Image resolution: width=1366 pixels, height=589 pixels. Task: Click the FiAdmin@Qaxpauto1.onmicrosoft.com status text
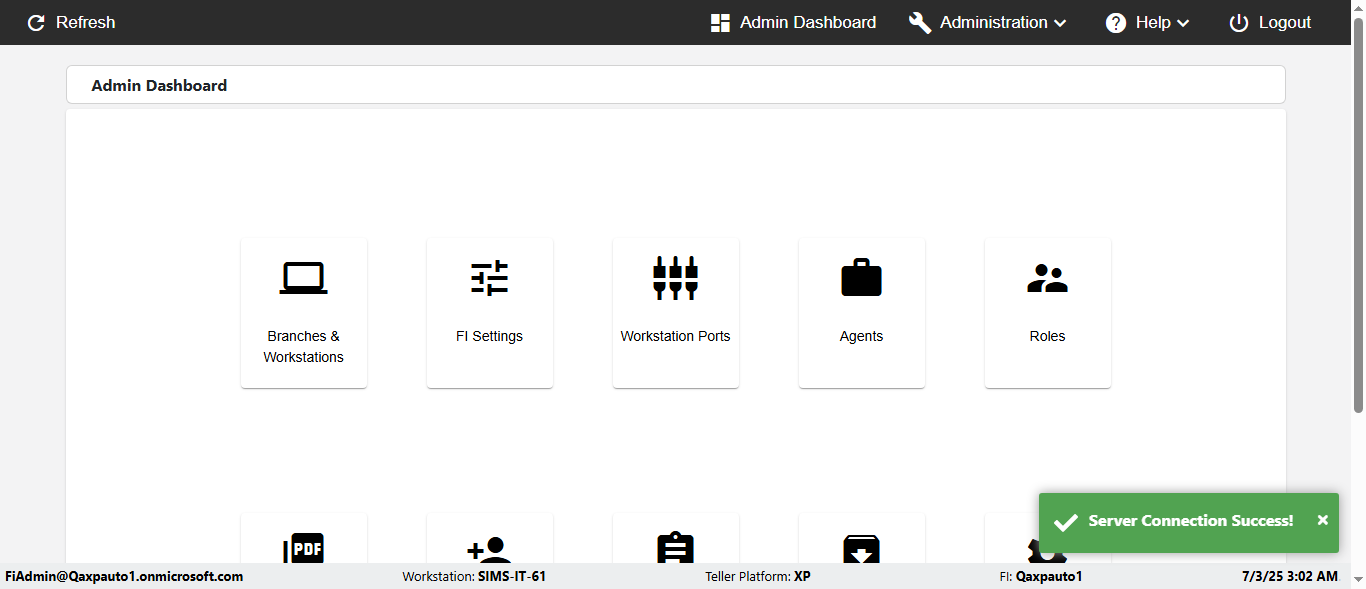click(x=124, y=577)
